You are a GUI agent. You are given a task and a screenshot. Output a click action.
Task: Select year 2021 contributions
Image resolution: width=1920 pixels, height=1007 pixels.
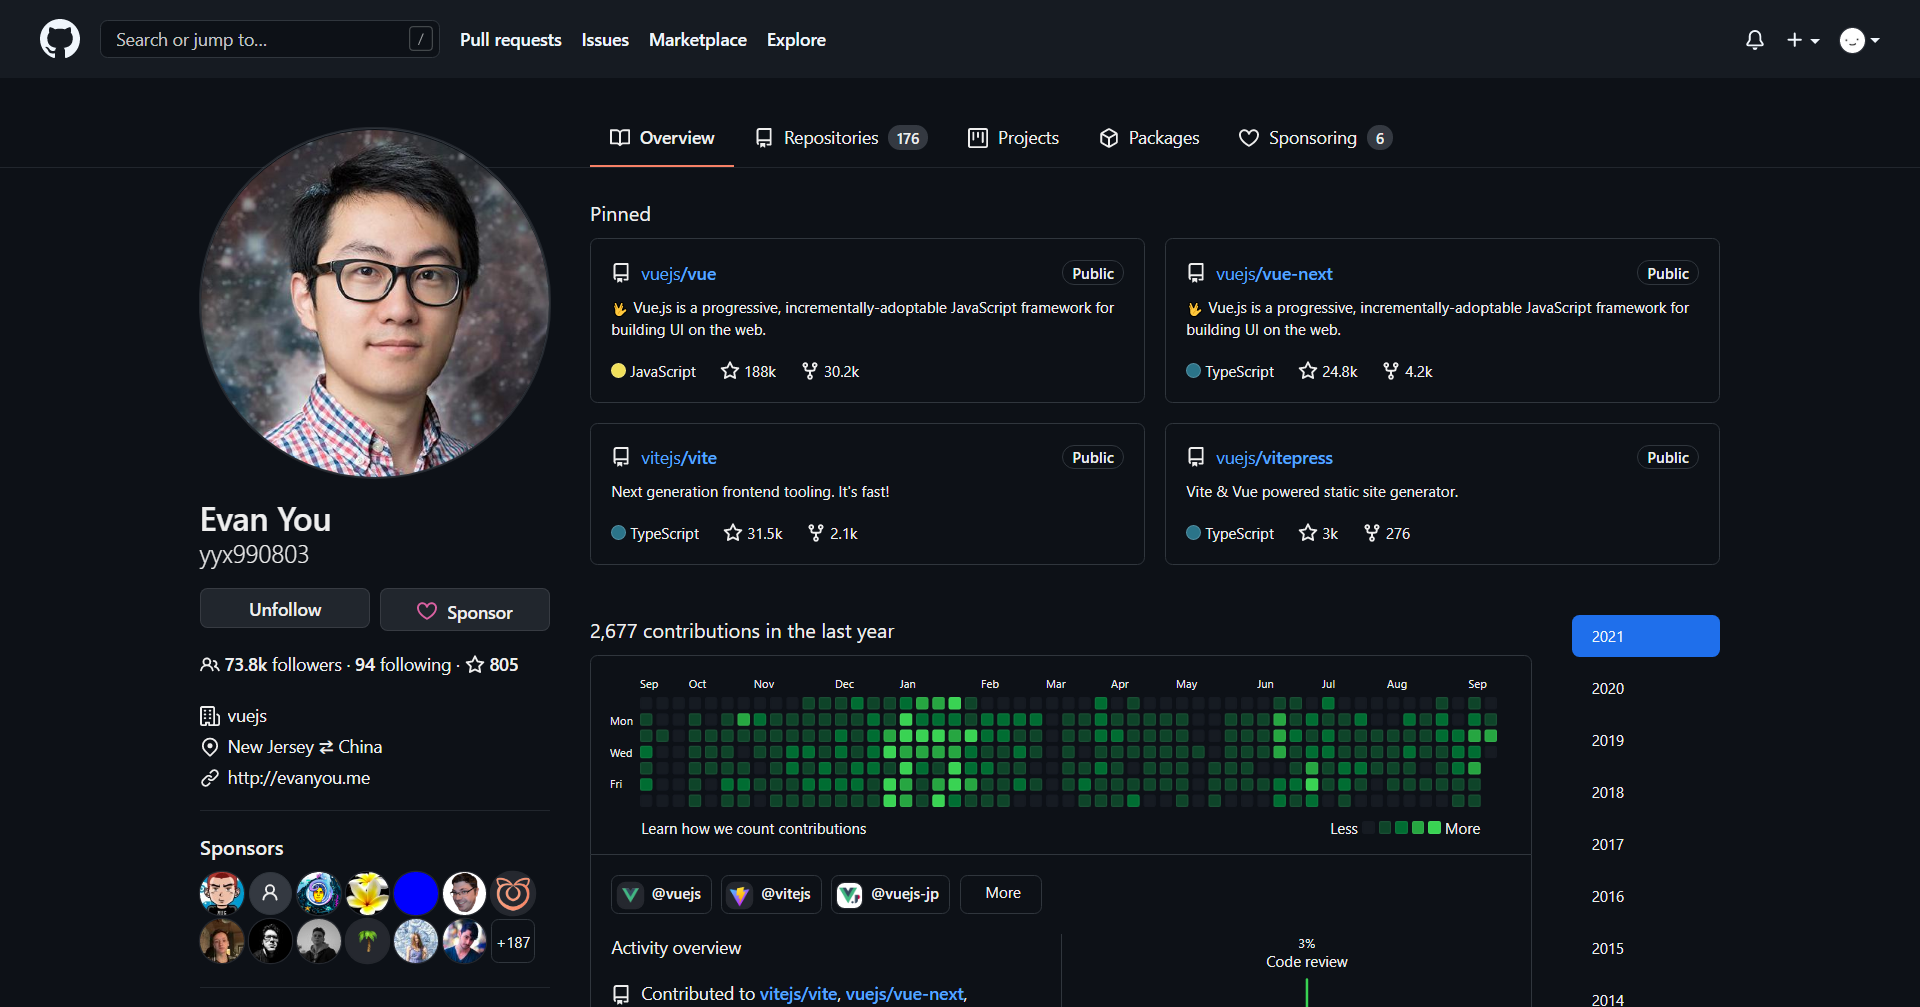[x=1646, y=636]
